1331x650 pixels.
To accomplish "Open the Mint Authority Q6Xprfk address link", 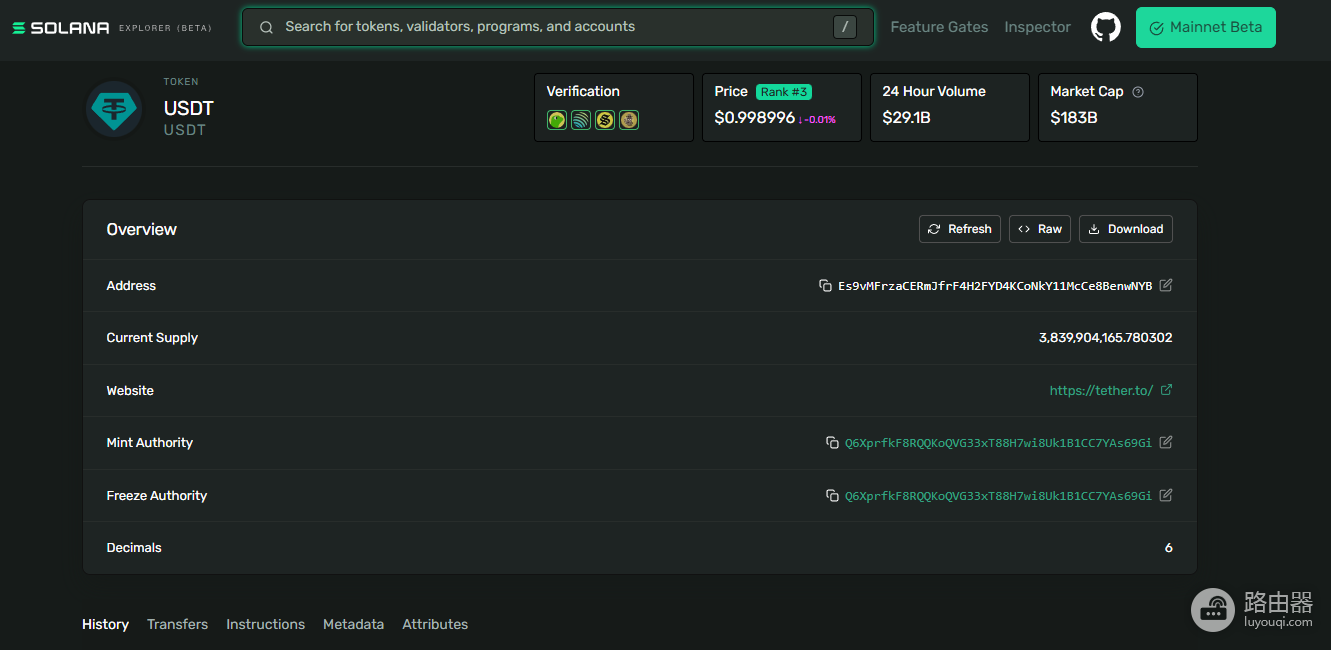I will [x=998, y=442].
